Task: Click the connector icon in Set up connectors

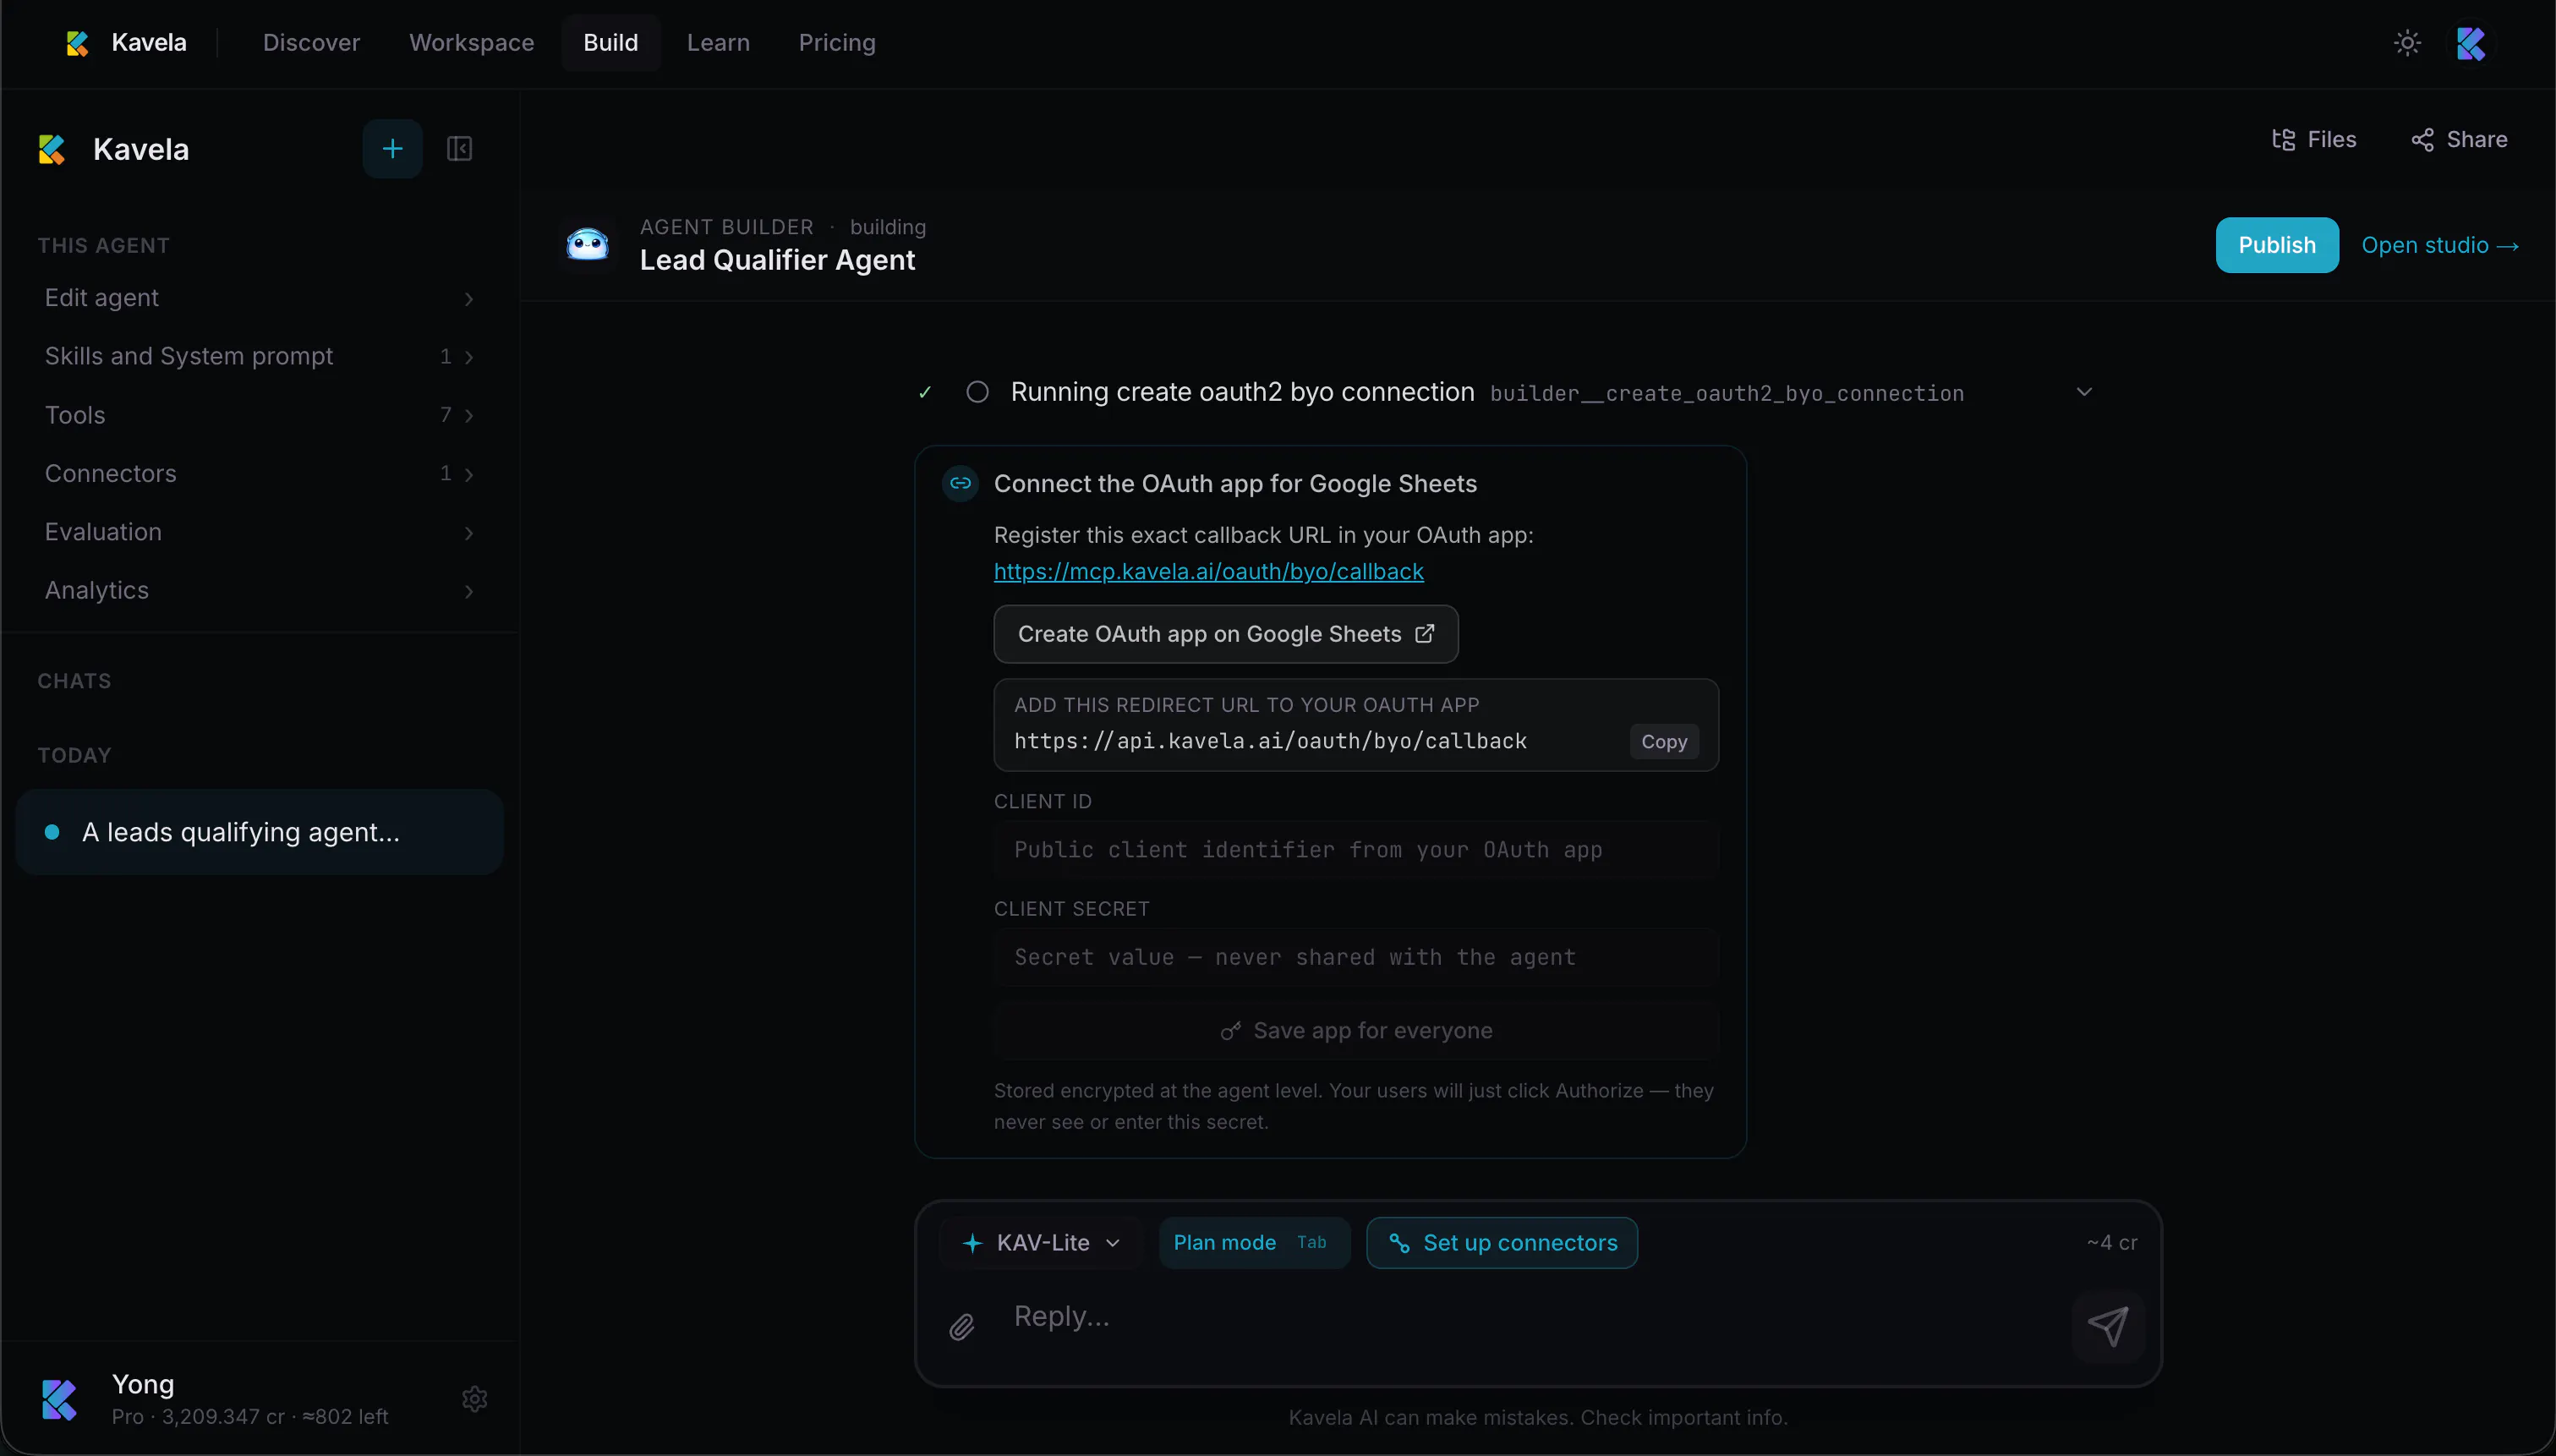Action: (1399, 1243)
